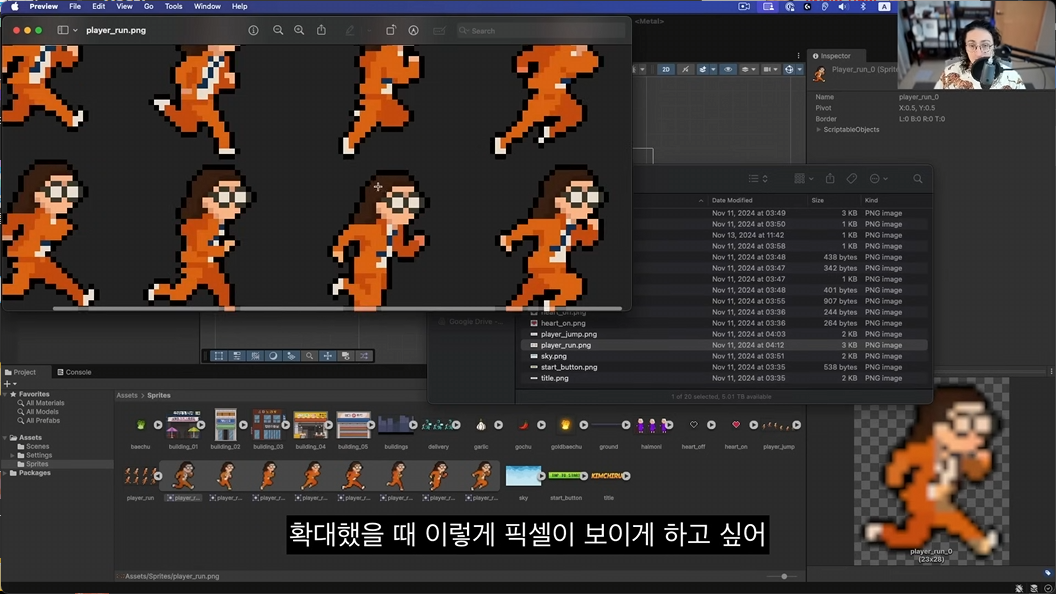
Task: Click the Assets breadcrumb in Project panel
Action: click(127, 395)
